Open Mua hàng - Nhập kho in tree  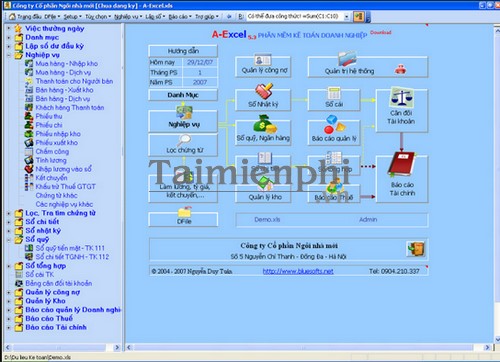point(66,63)
